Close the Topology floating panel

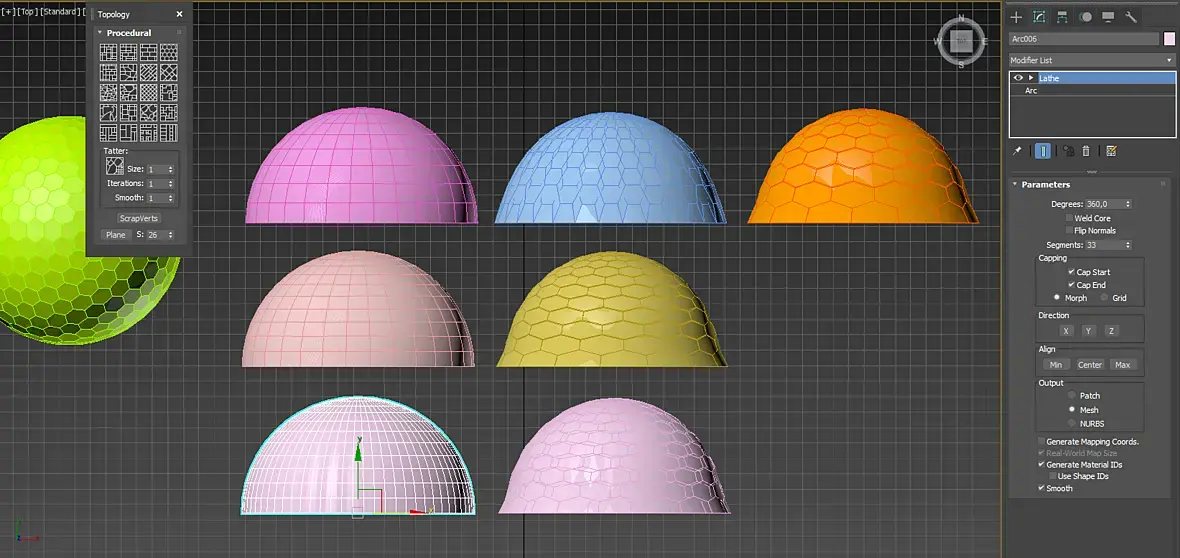179,14
